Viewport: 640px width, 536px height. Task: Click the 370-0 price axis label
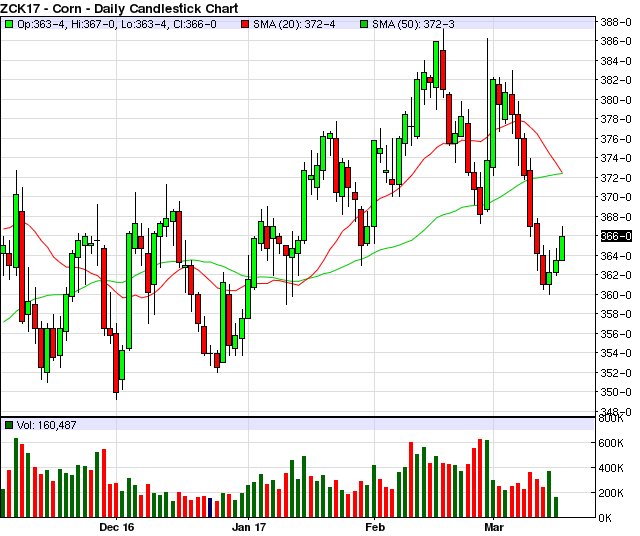click(x=616, y=197)
